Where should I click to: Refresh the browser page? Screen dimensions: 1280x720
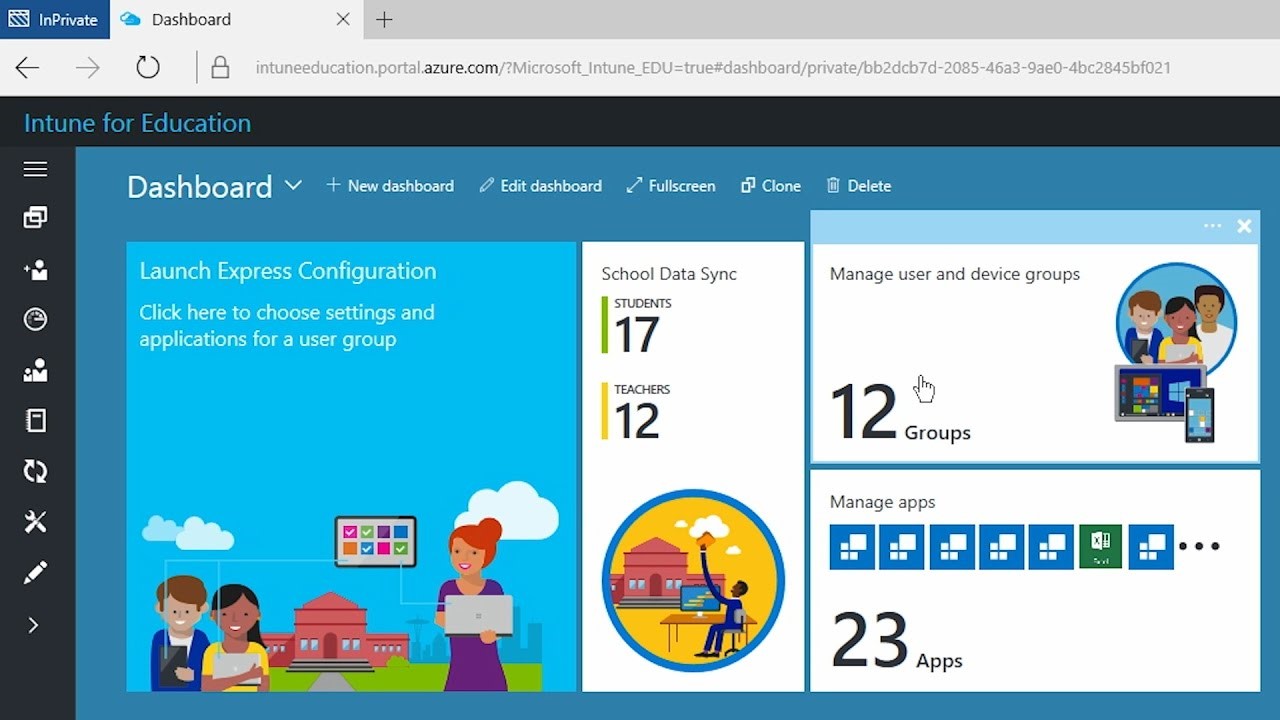(148, 67)
